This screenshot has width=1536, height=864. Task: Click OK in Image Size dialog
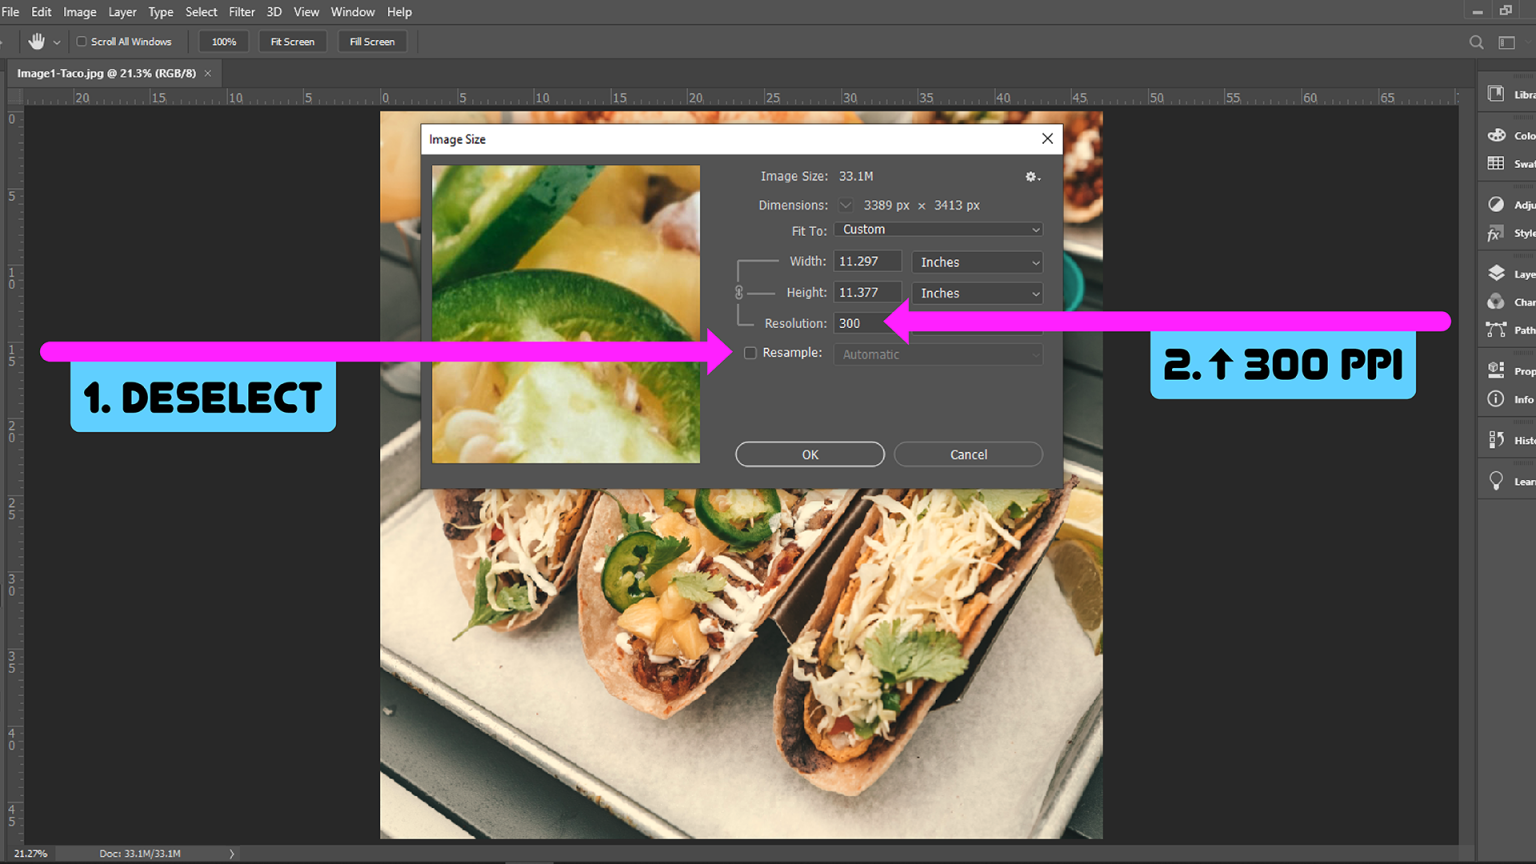pos(809,454)
